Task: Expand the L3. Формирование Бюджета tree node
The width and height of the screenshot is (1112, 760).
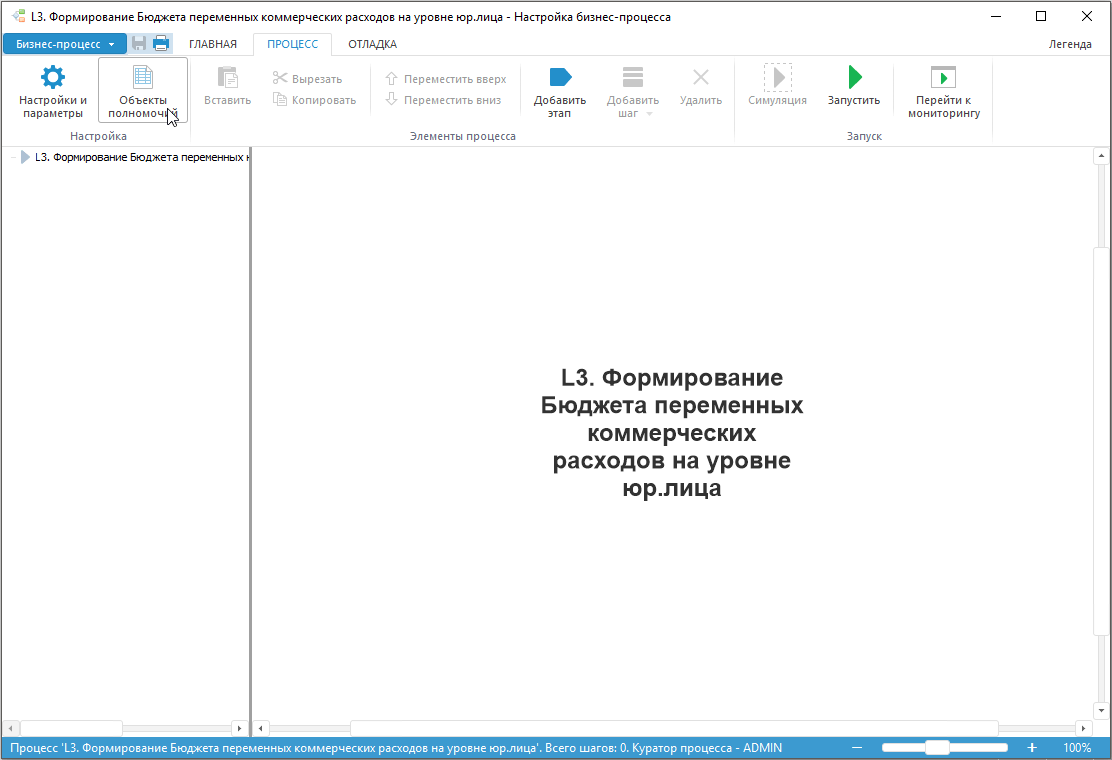Action: pyautogui.click(x=25, y=157)
